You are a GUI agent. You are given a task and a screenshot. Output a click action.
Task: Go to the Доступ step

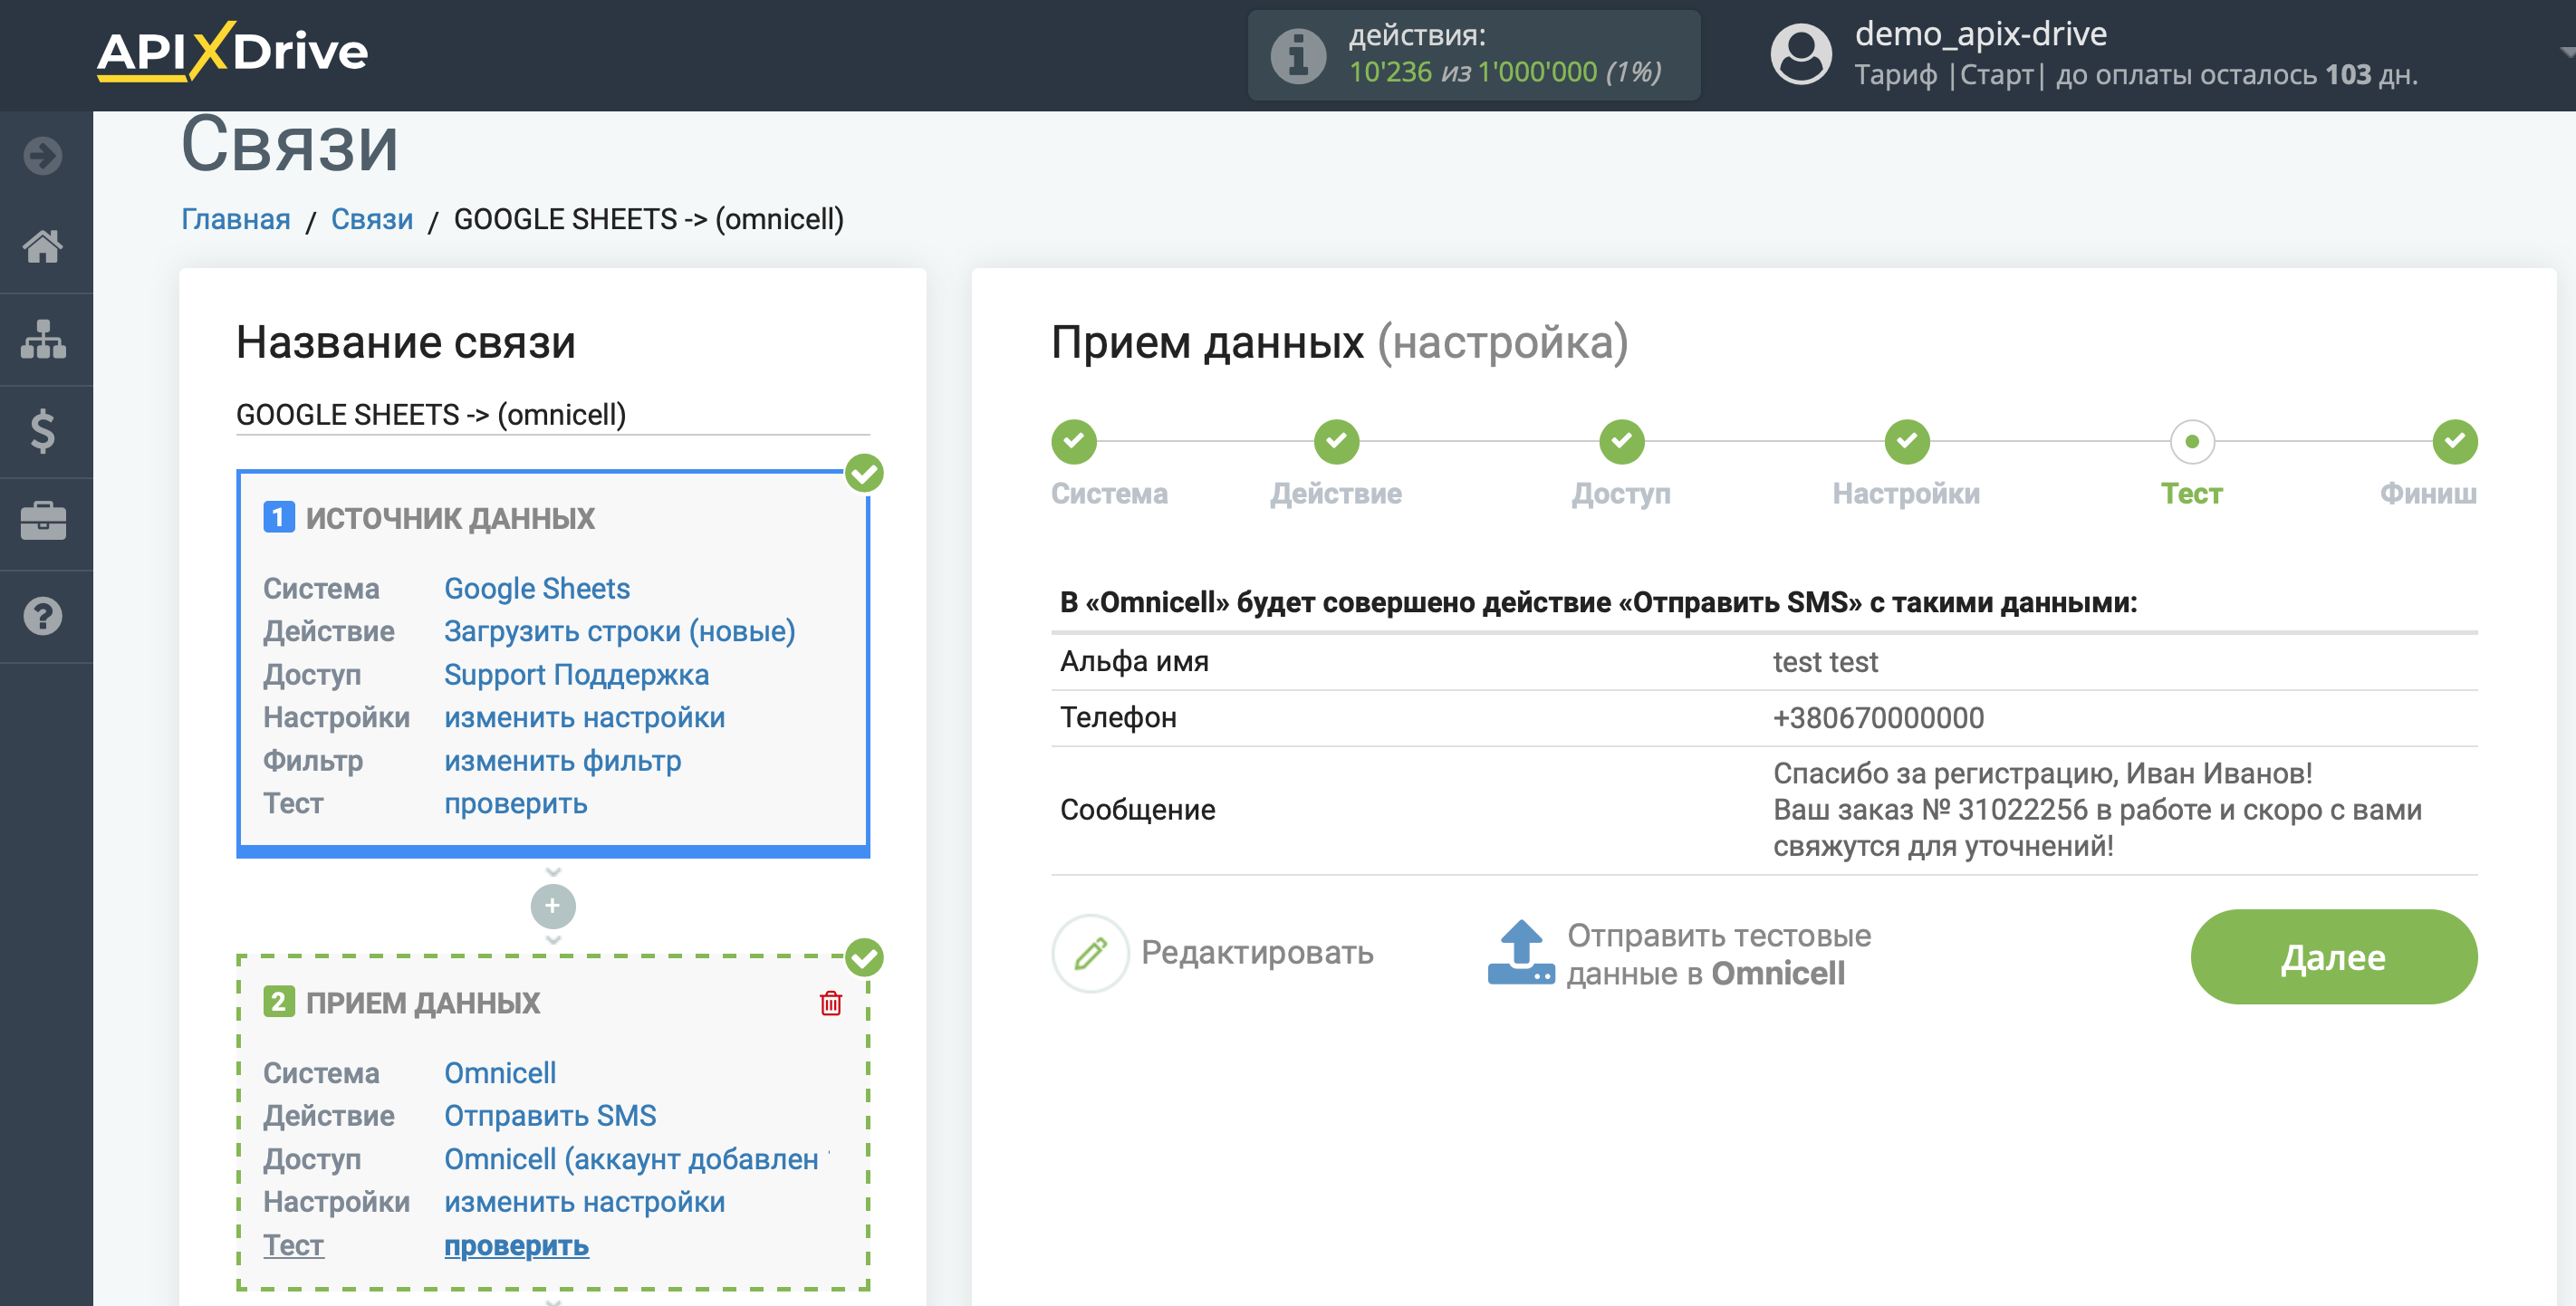coord(1621,442)
